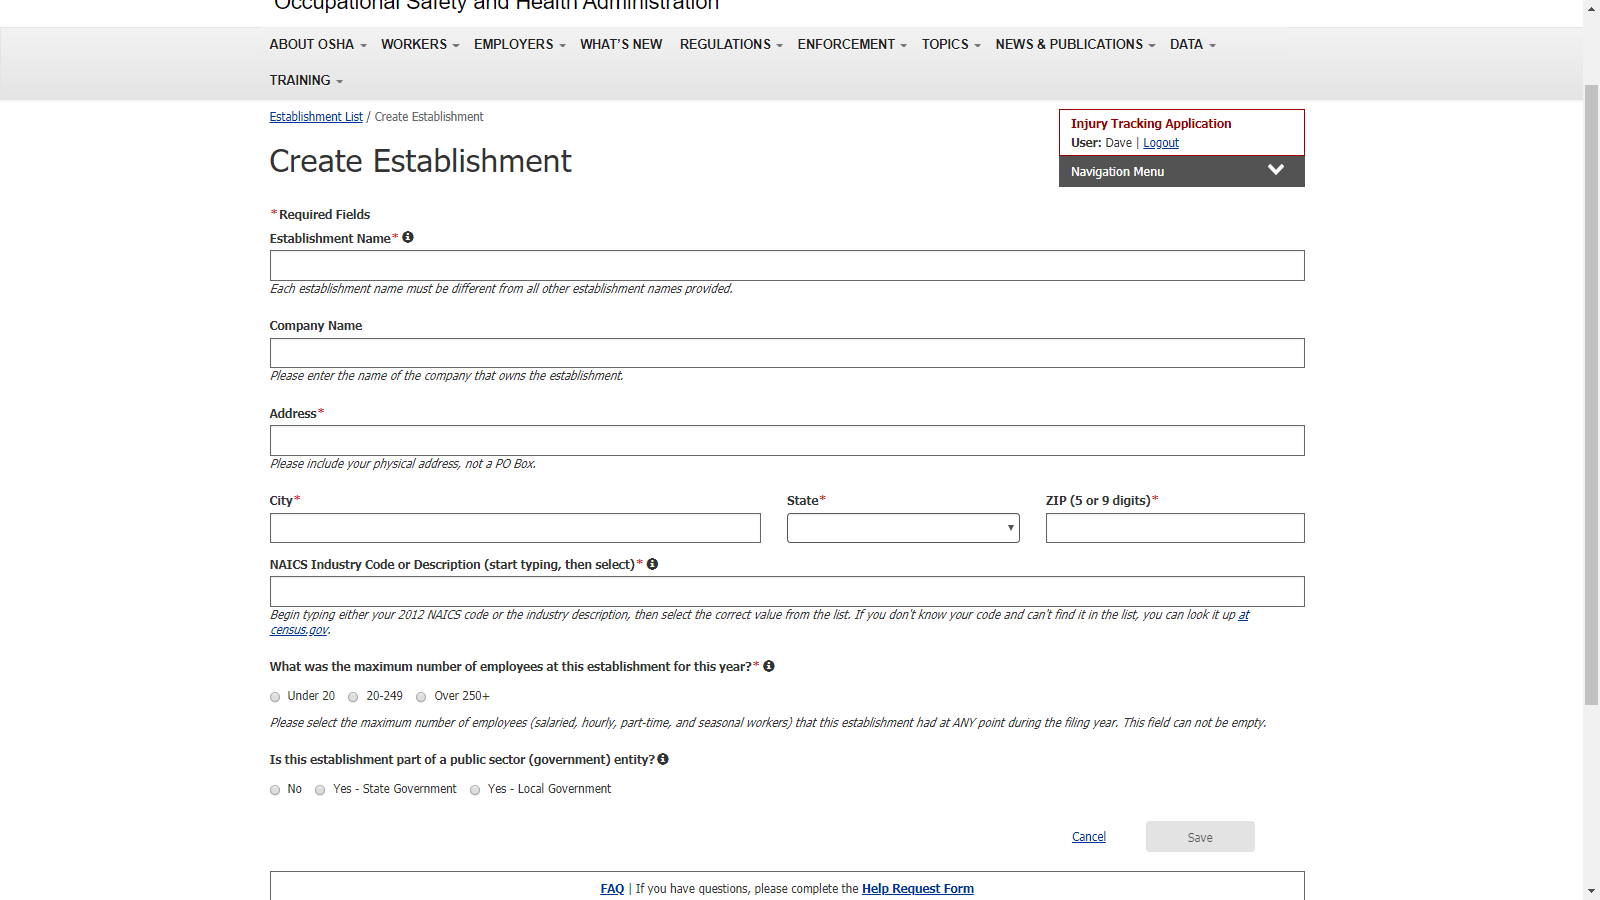1600x900 pixels.
Task: Open the TRAINING menu
Action: point(305,80)
